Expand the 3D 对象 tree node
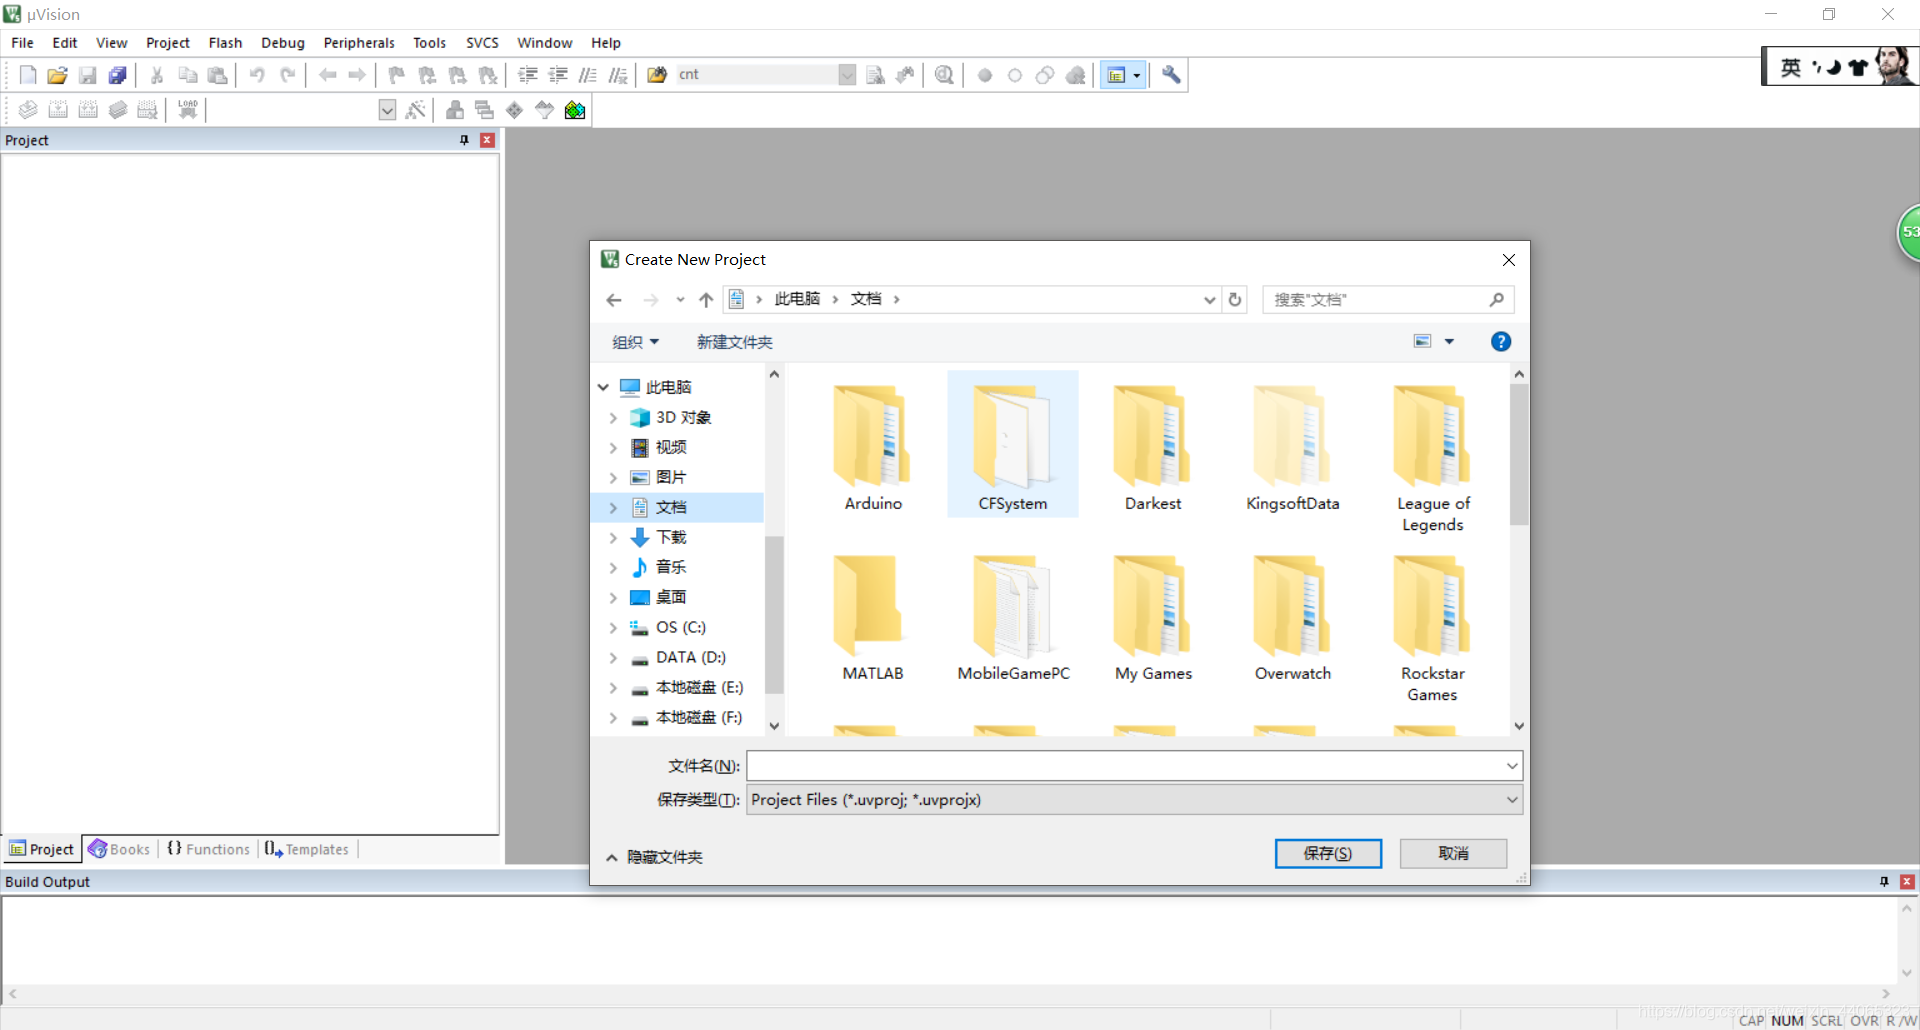 (613, 418)
